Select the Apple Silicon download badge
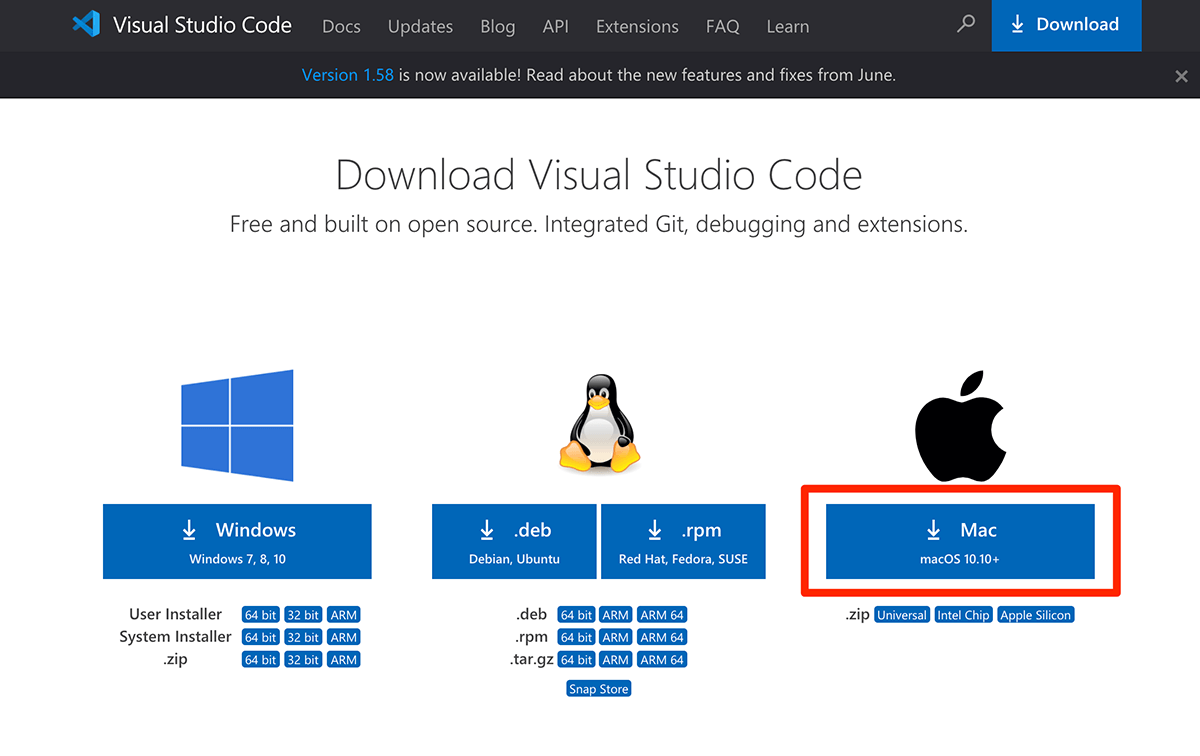The height and width of the screenshot is (756, 1200). pos(1035,614)
